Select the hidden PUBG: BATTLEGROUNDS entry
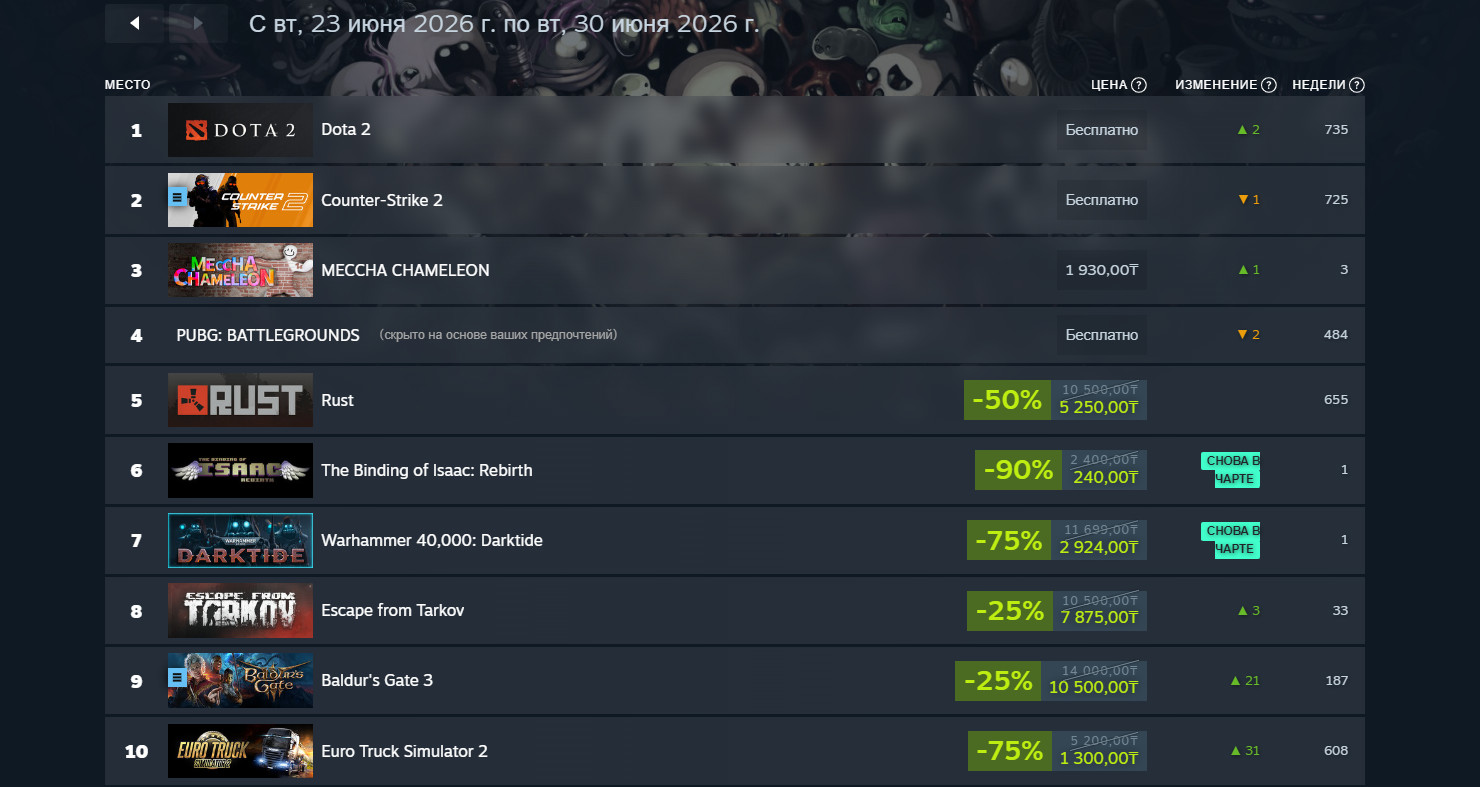This screenshot has width=1480, height=787. (735, 335)
